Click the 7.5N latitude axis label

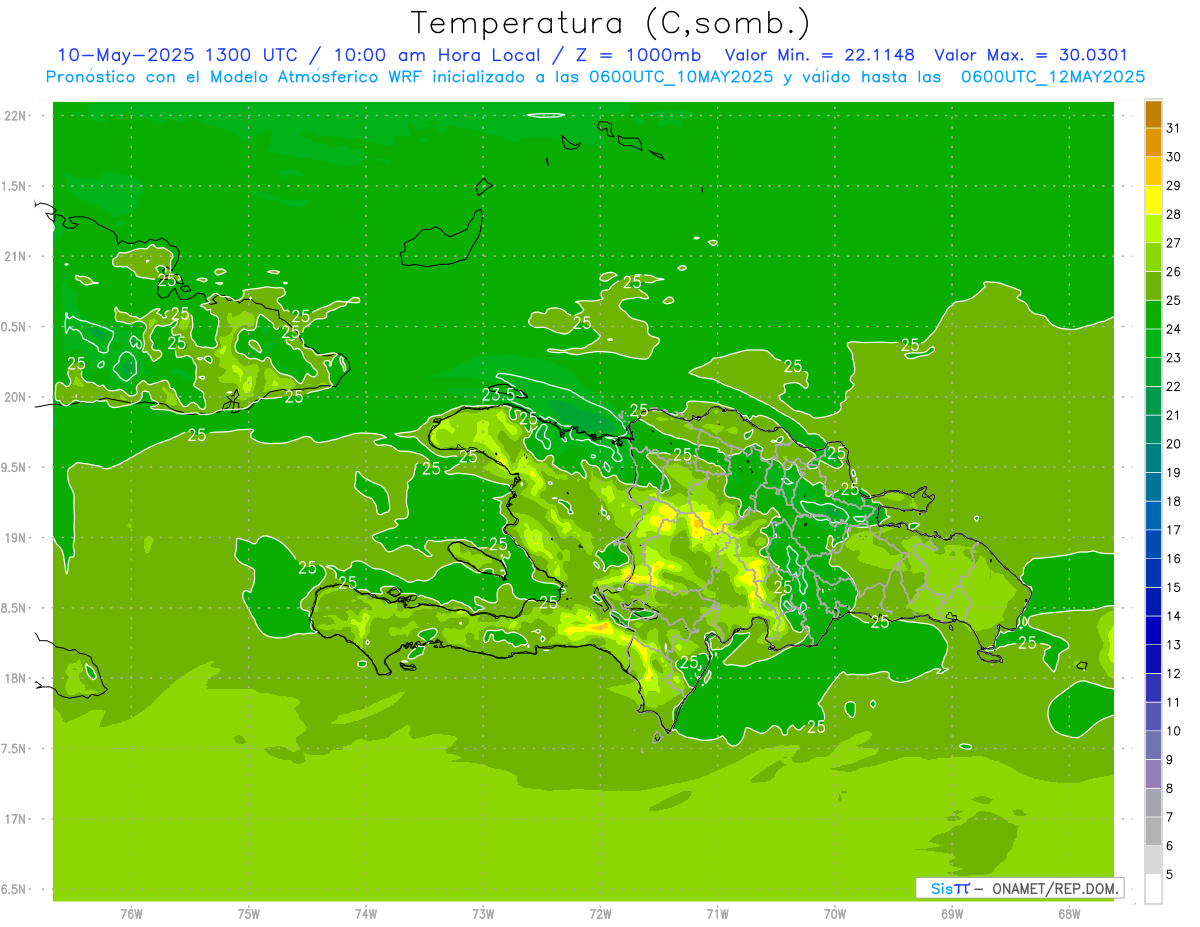tap(15, 748)
